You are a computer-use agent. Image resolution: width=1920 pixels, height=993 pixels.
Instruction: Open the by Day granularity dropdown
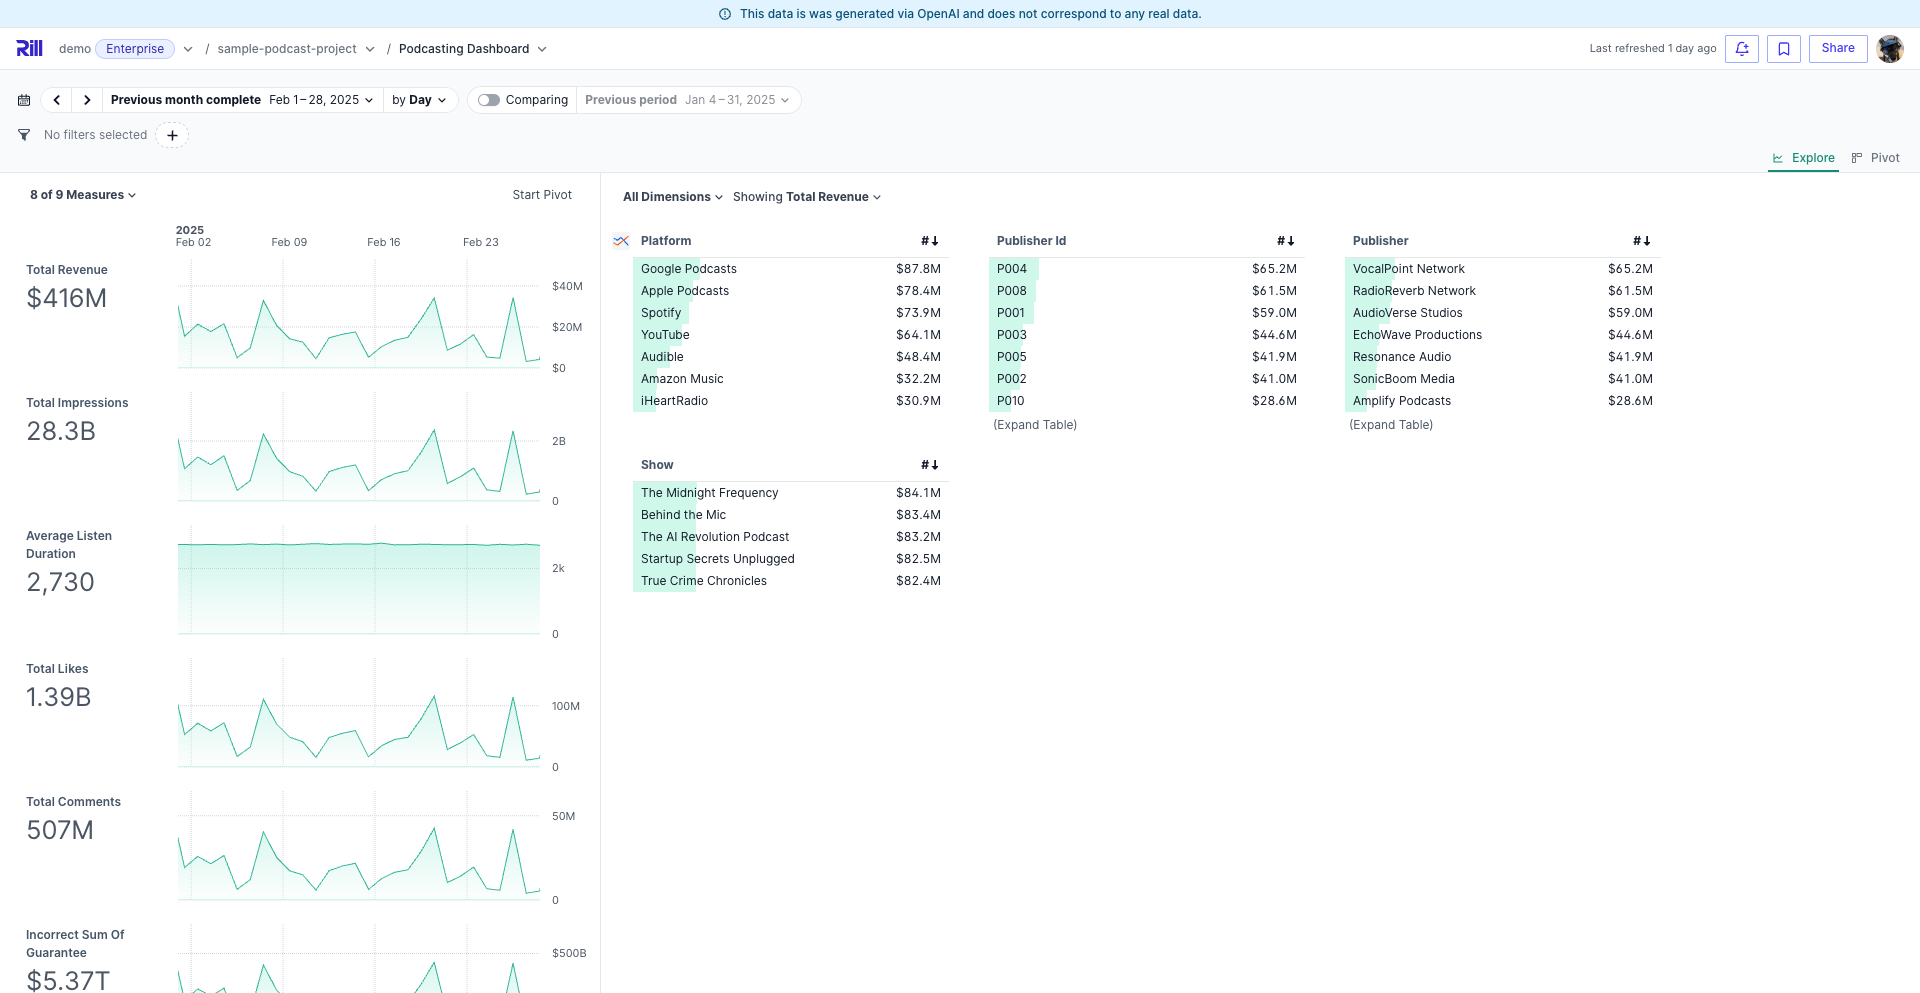pos(419,100)
